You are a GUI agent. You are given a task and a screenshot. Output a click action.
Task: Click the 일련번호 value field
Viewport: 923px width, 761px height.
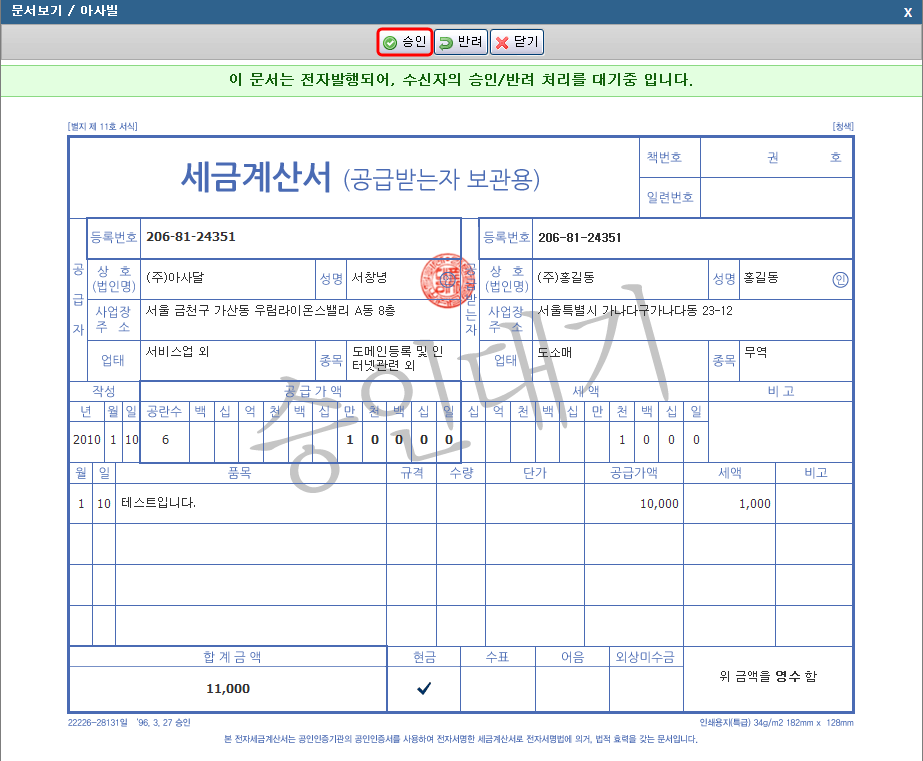pos(776,197)
